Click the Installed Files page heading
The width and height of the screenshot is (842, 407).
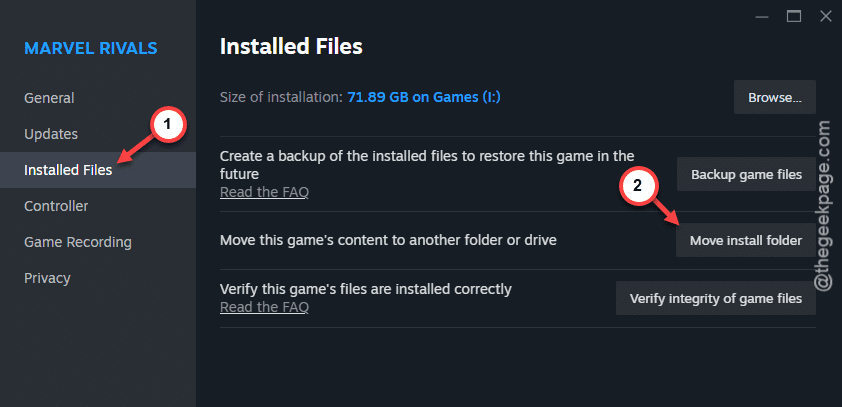291,47
